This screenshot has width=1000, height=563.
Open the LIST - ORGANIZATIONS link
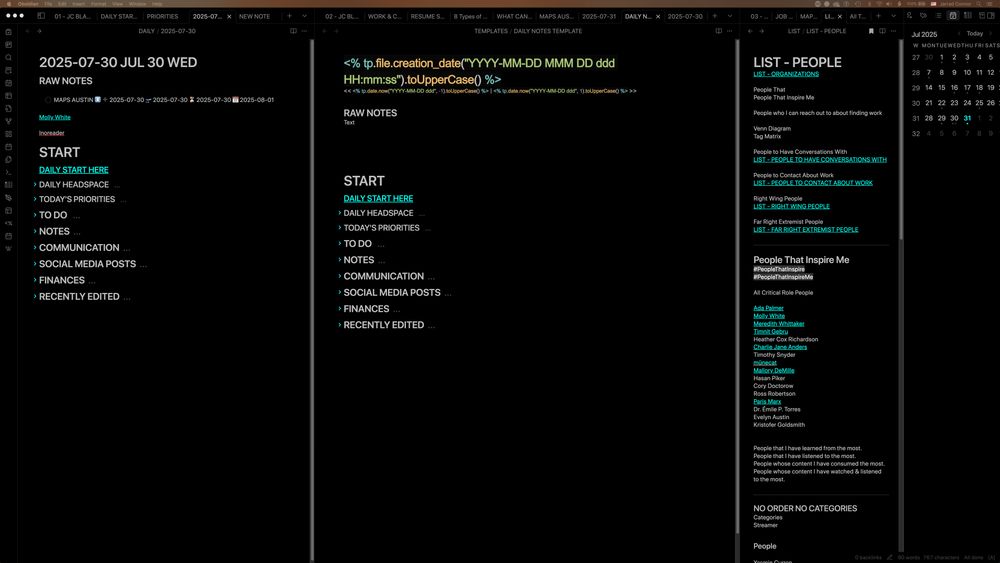pos(786,74)
